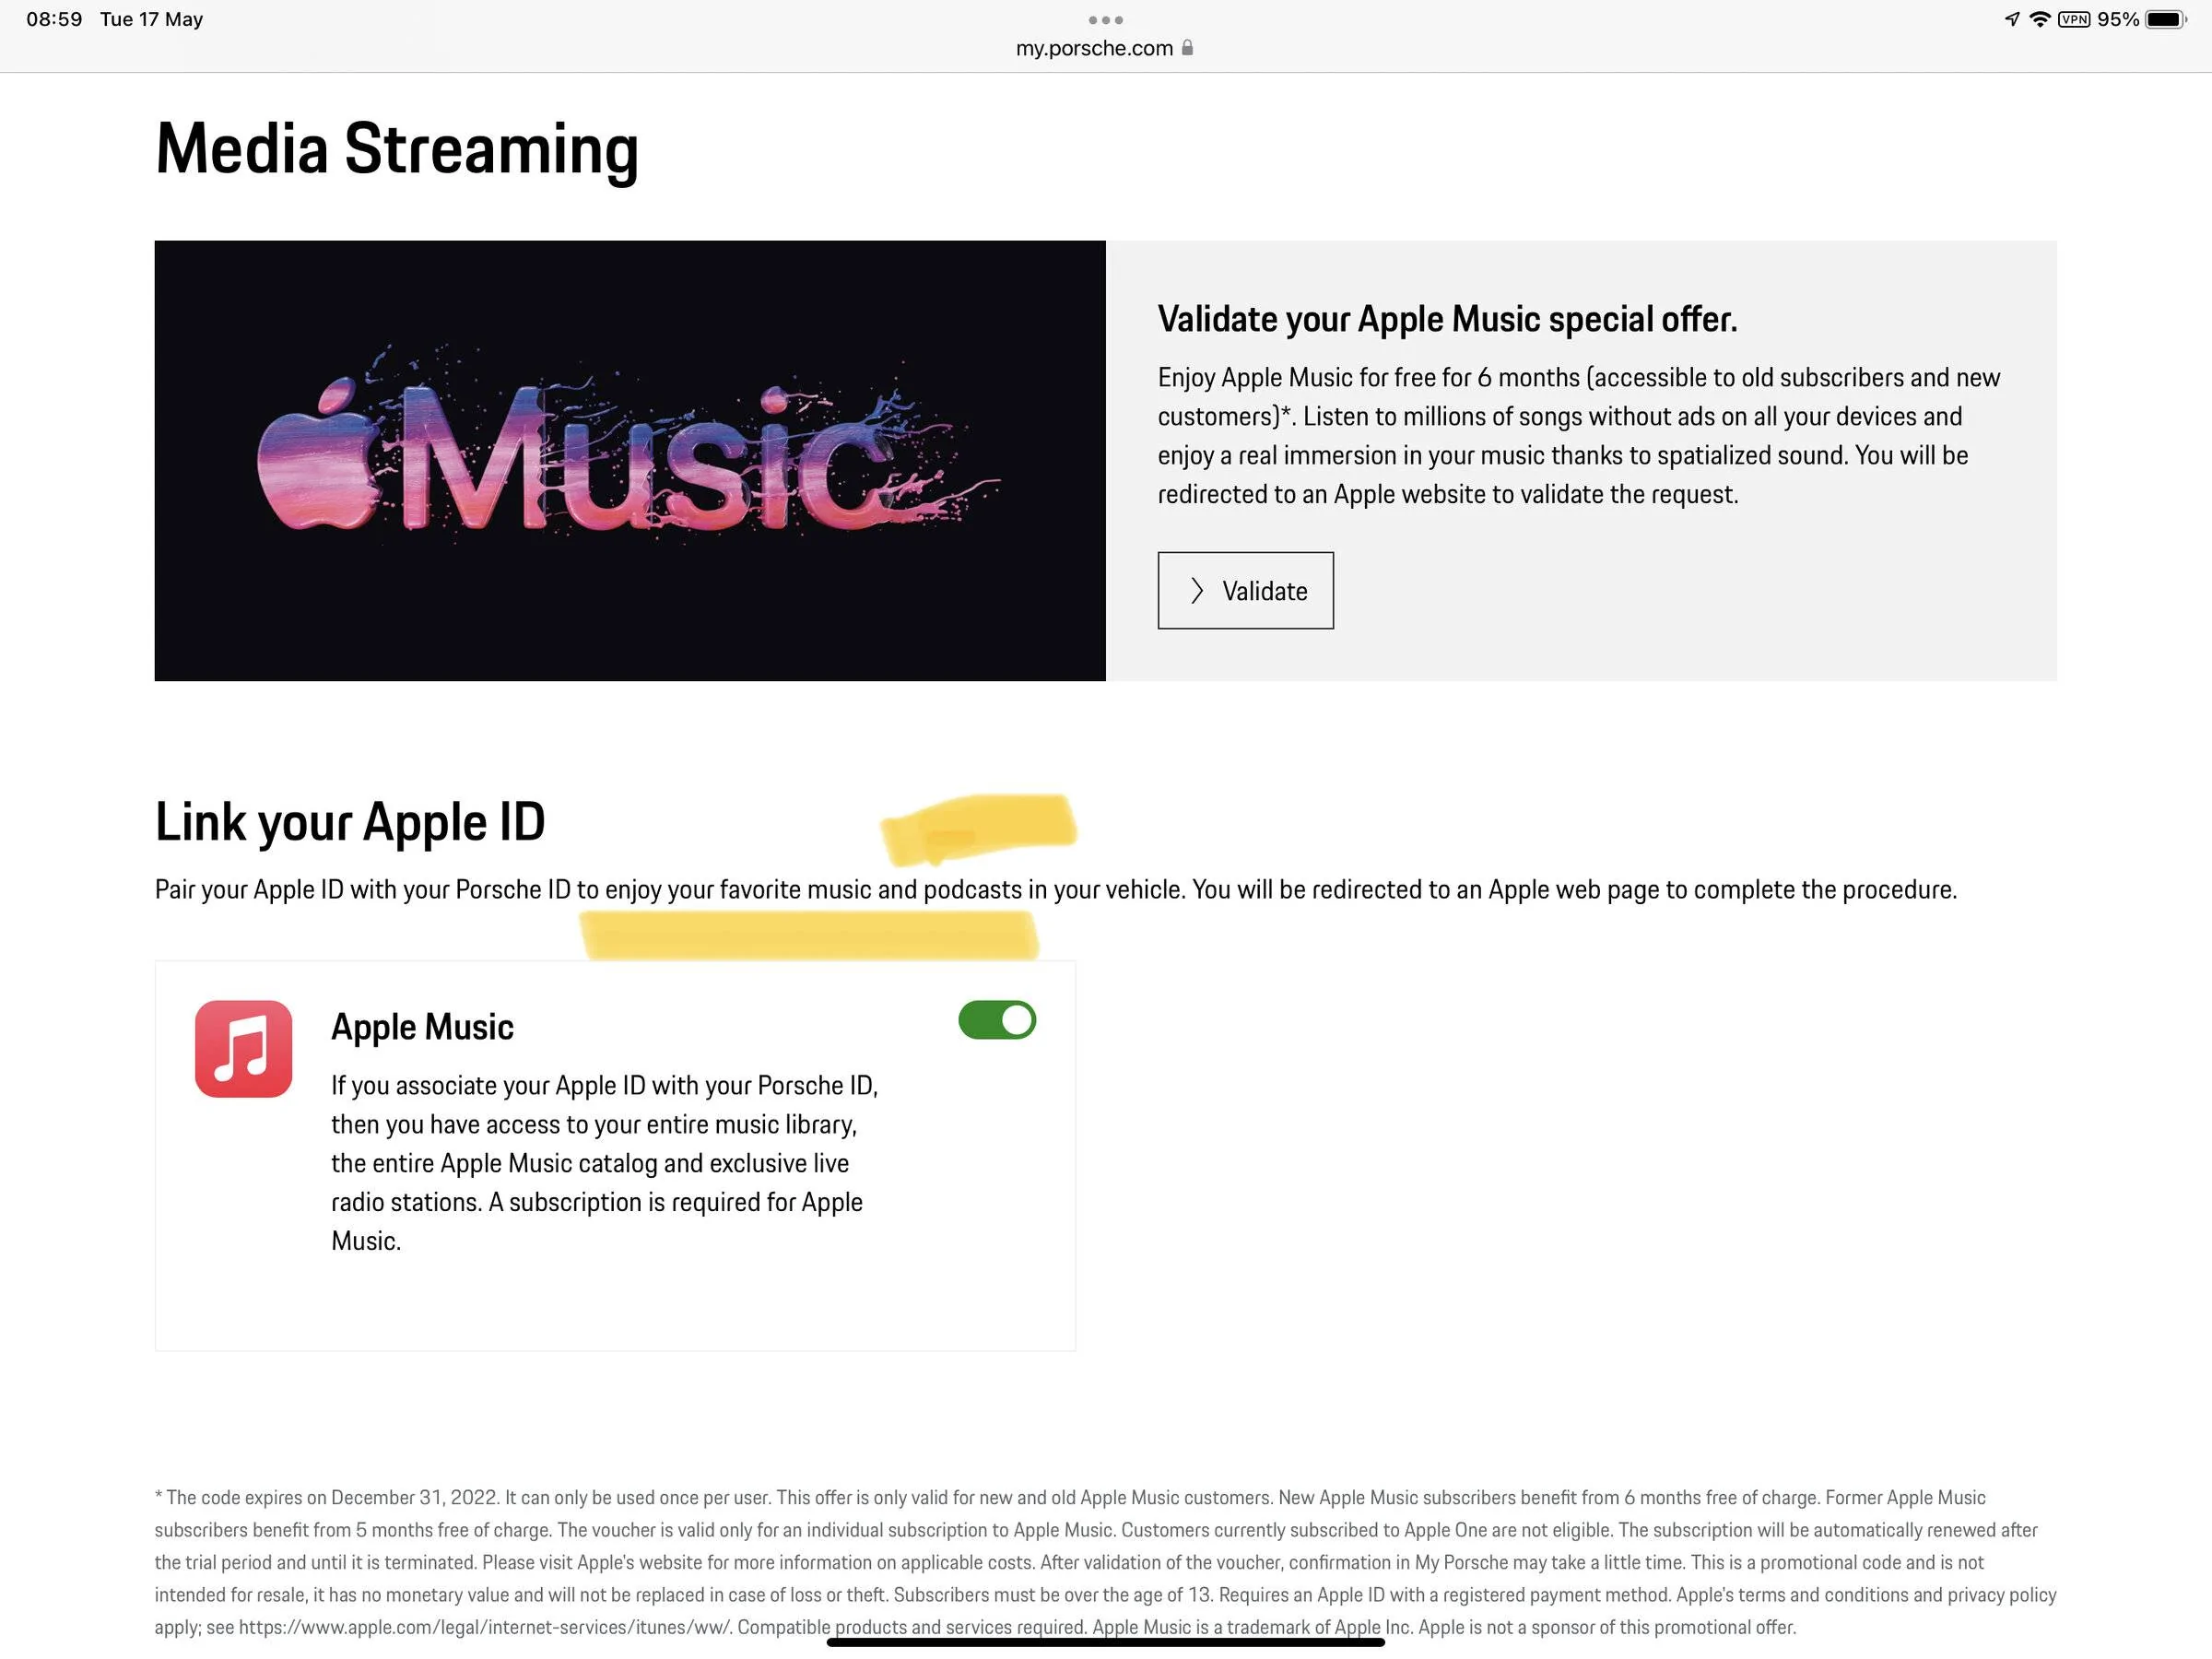This screenshot has height=1659, width=2212.
Task: Tap the 95% battery percentage text
Action: pyautogui.click(x=2118, y=19)
